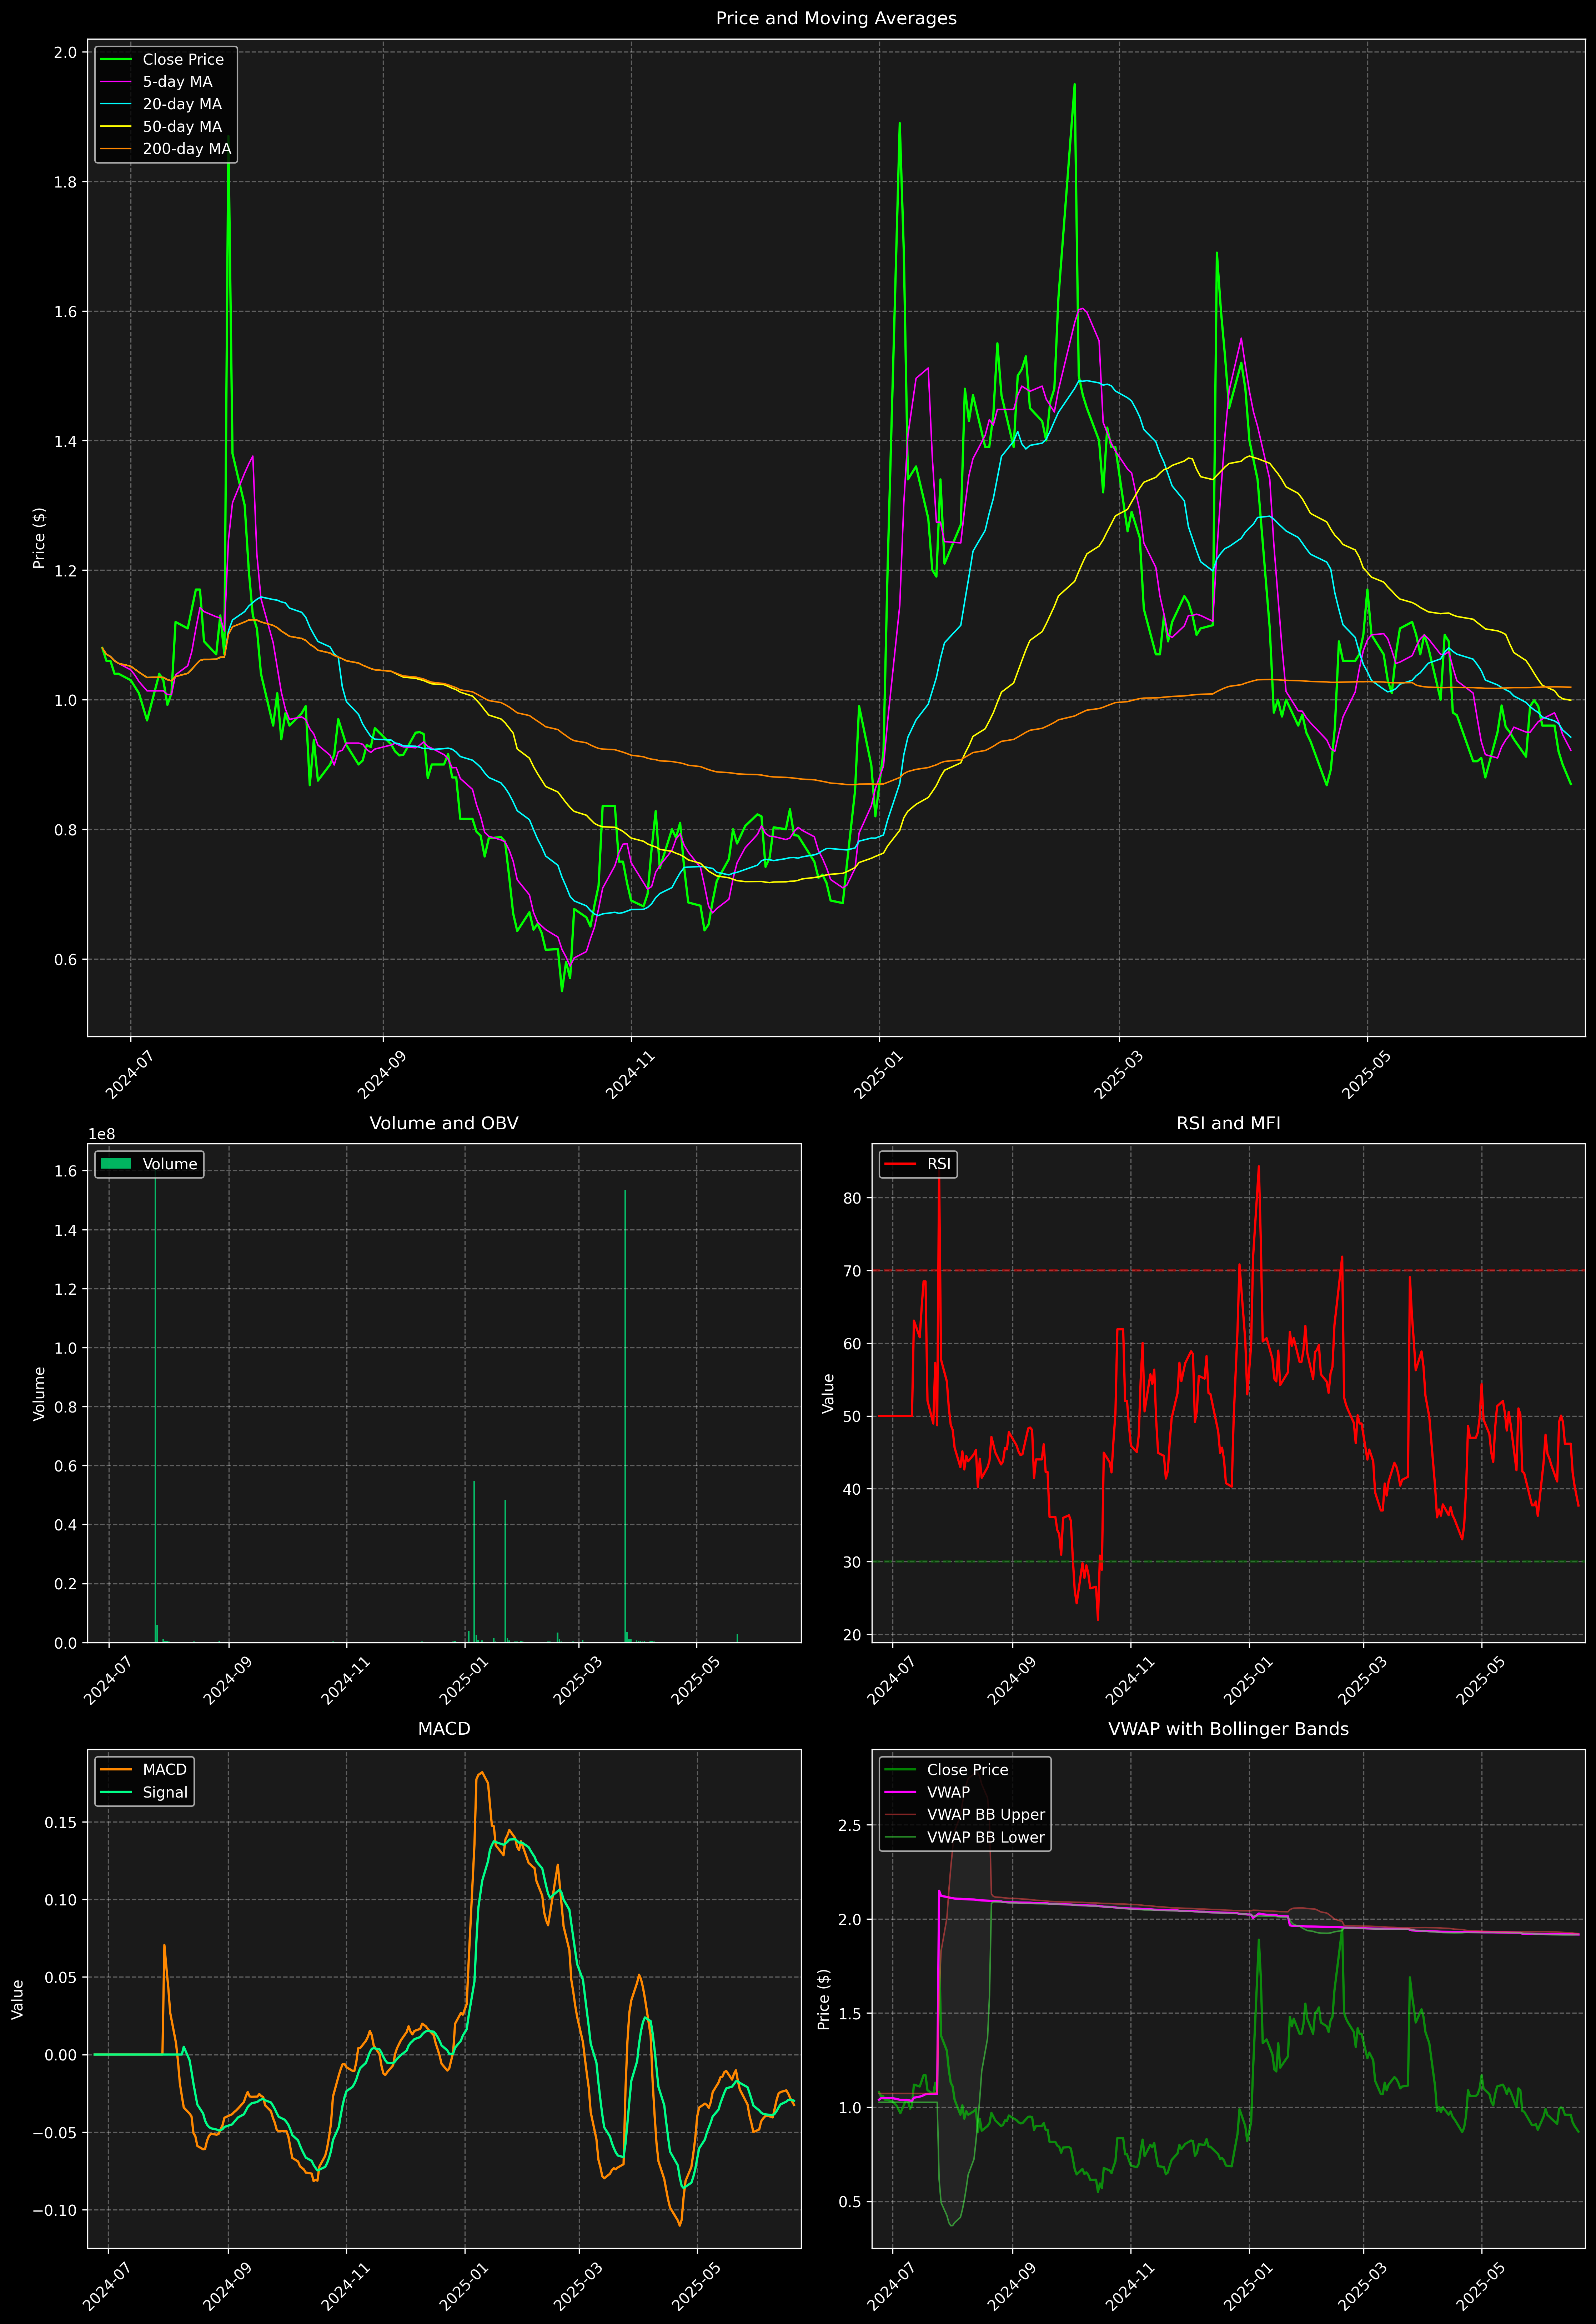1596x2324 pixels.
Task: Click the '2025-01' x-axis tick of the MACD chart
Action: click(x=463, y=2286)
